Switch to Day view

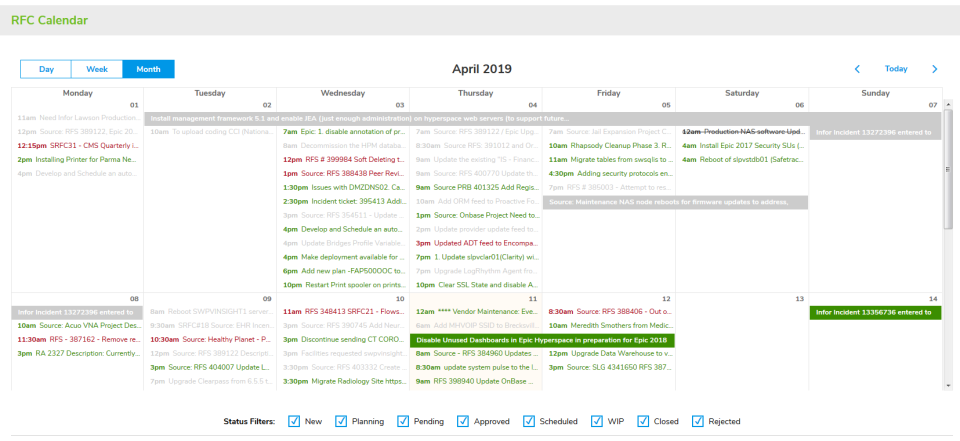click(46, 69)
